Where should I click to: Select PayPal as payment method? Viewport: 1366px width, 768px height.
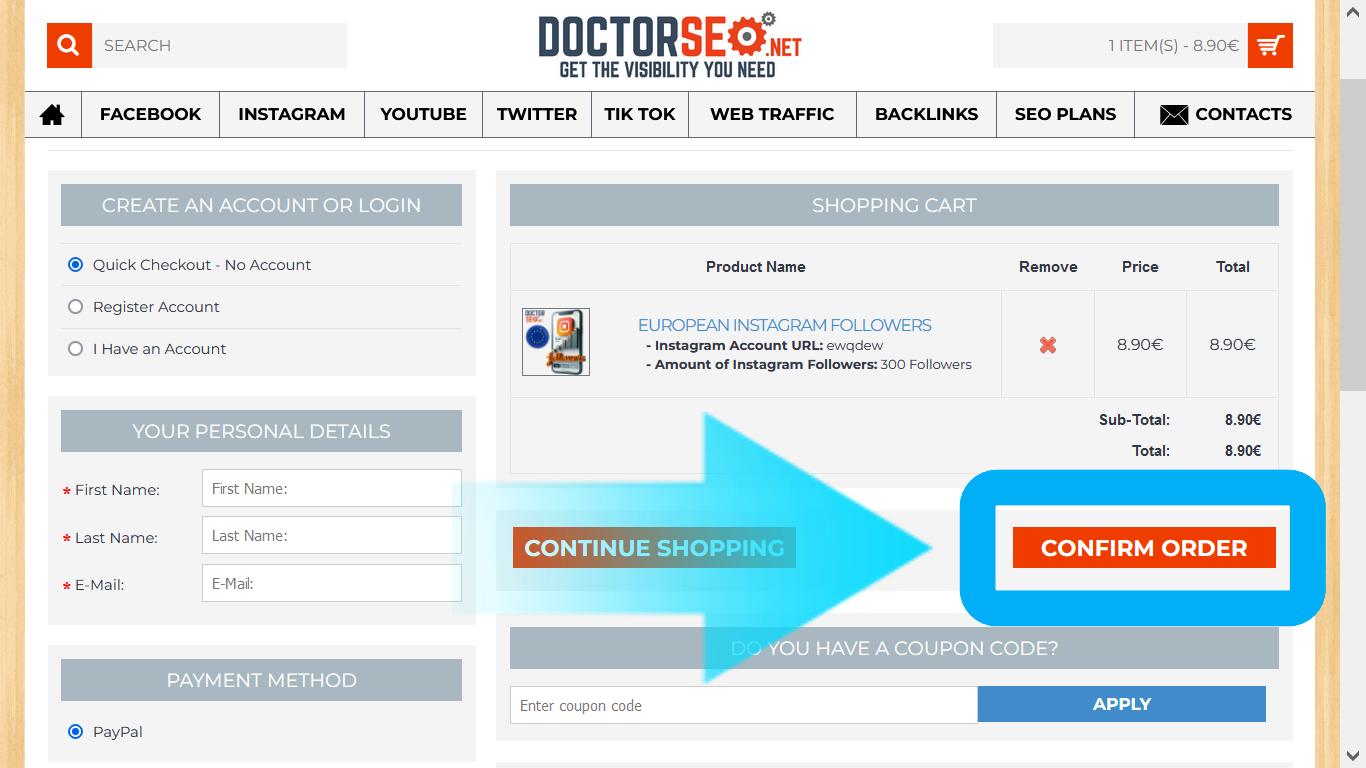(x=75, y=732)
